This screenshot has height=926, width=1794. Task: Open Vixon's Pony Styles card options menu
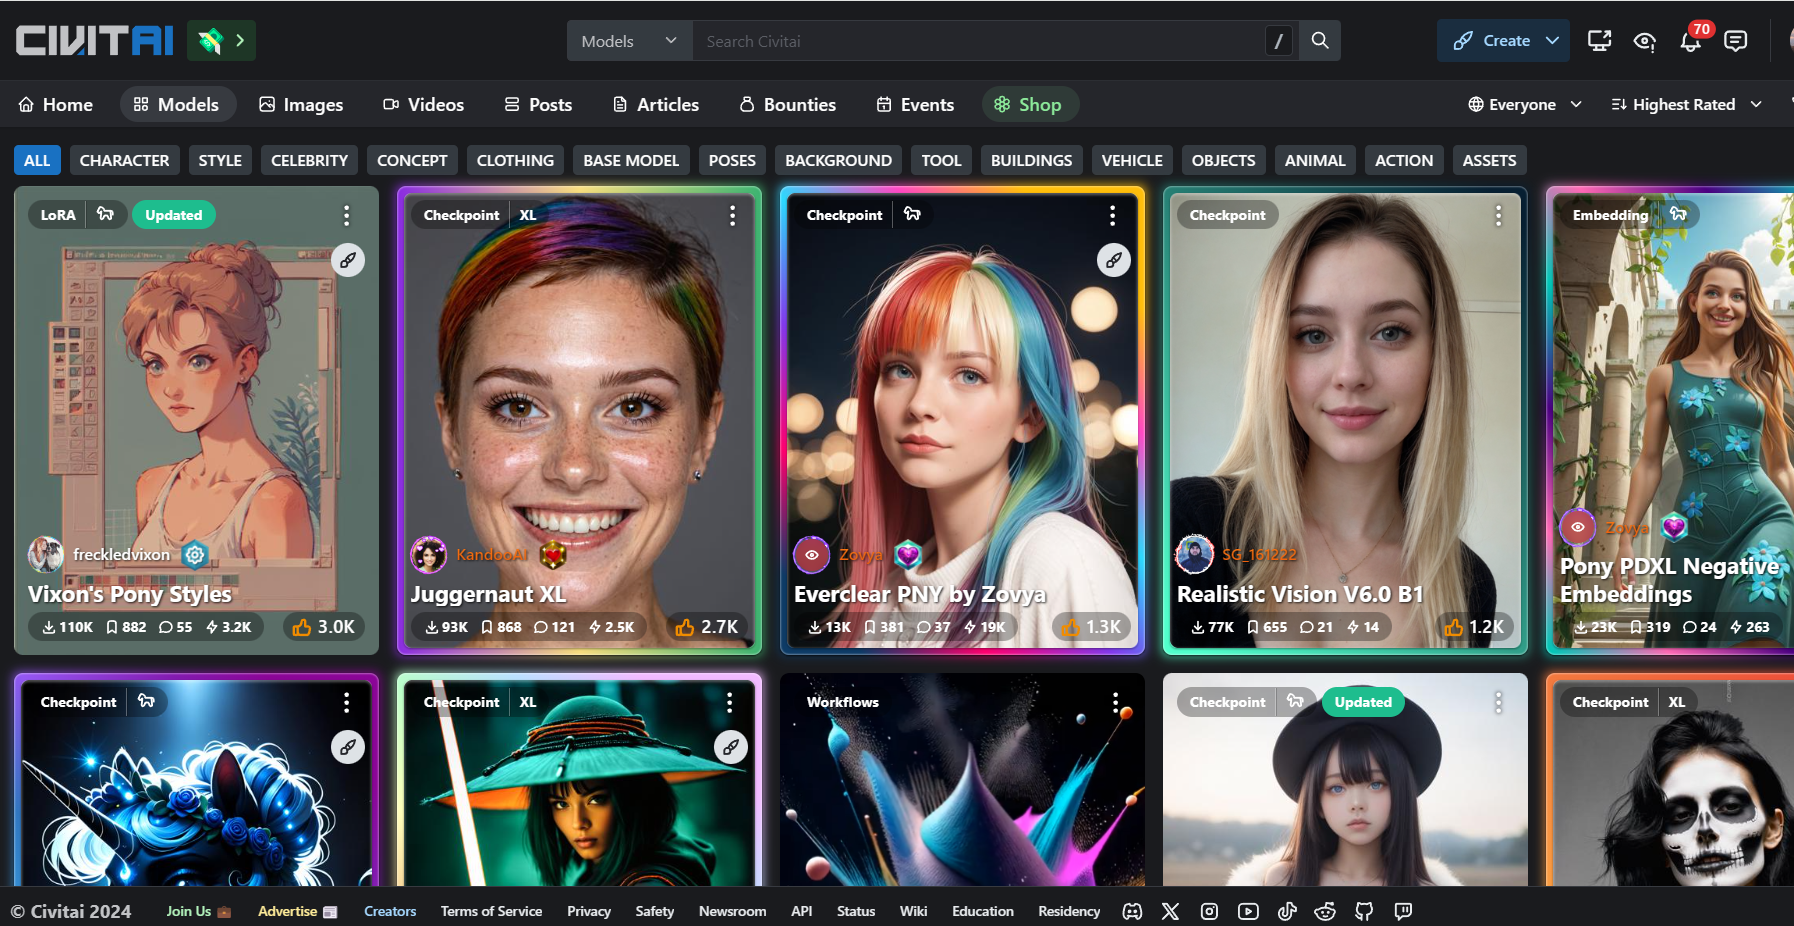click(x=347, y=215)
